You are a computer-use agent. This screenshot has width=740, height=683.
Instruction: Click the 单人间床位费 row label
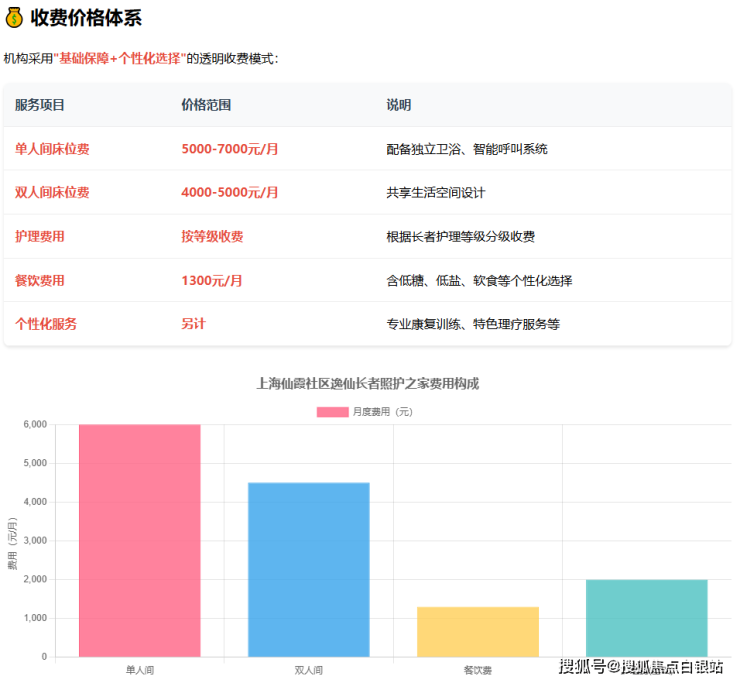click(52, 149)
